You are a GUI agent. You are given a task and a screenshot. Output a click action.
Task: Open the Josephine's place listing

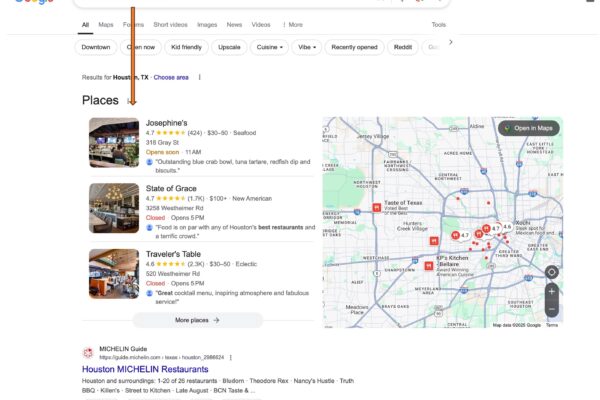(166, 123)
